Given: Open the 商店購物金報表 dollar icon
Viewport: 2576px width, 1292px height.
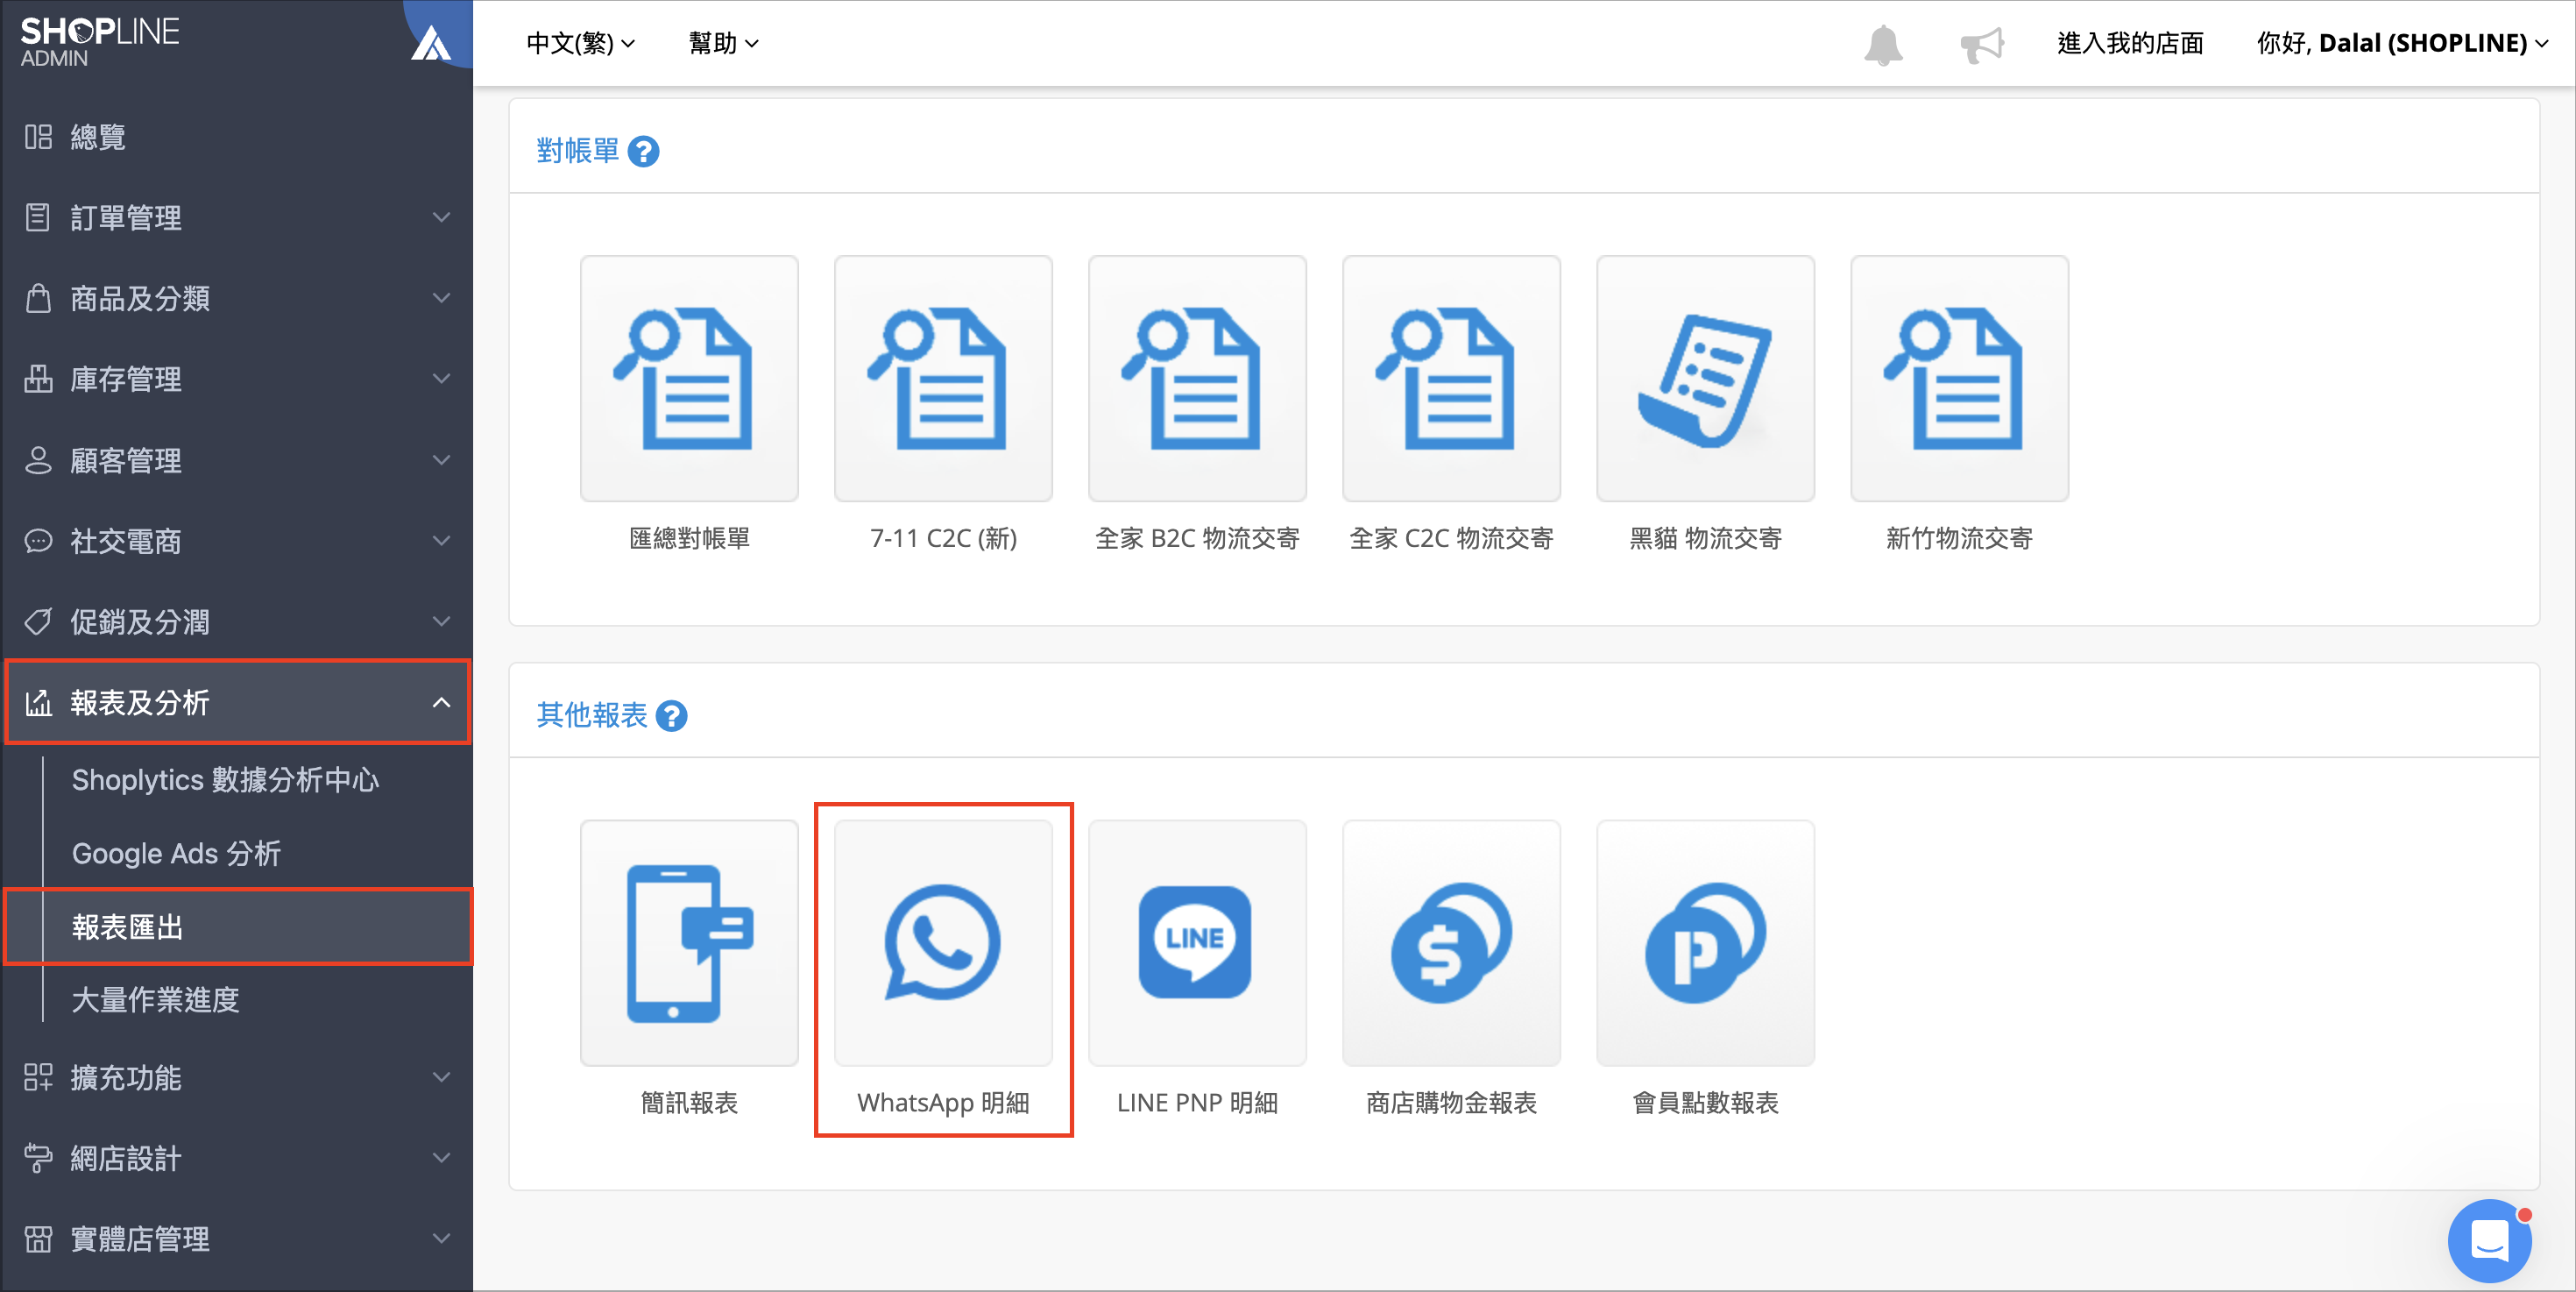Looking at the screenshot, I should point(1451,943).
